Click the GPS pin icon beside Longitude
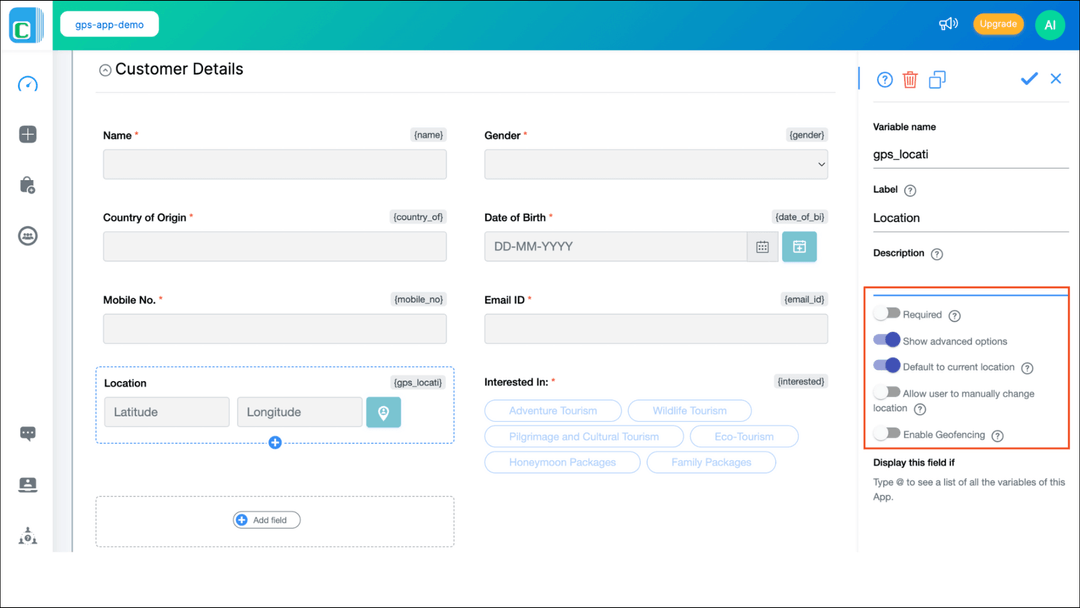1080x608 pixels. (383, 412)
